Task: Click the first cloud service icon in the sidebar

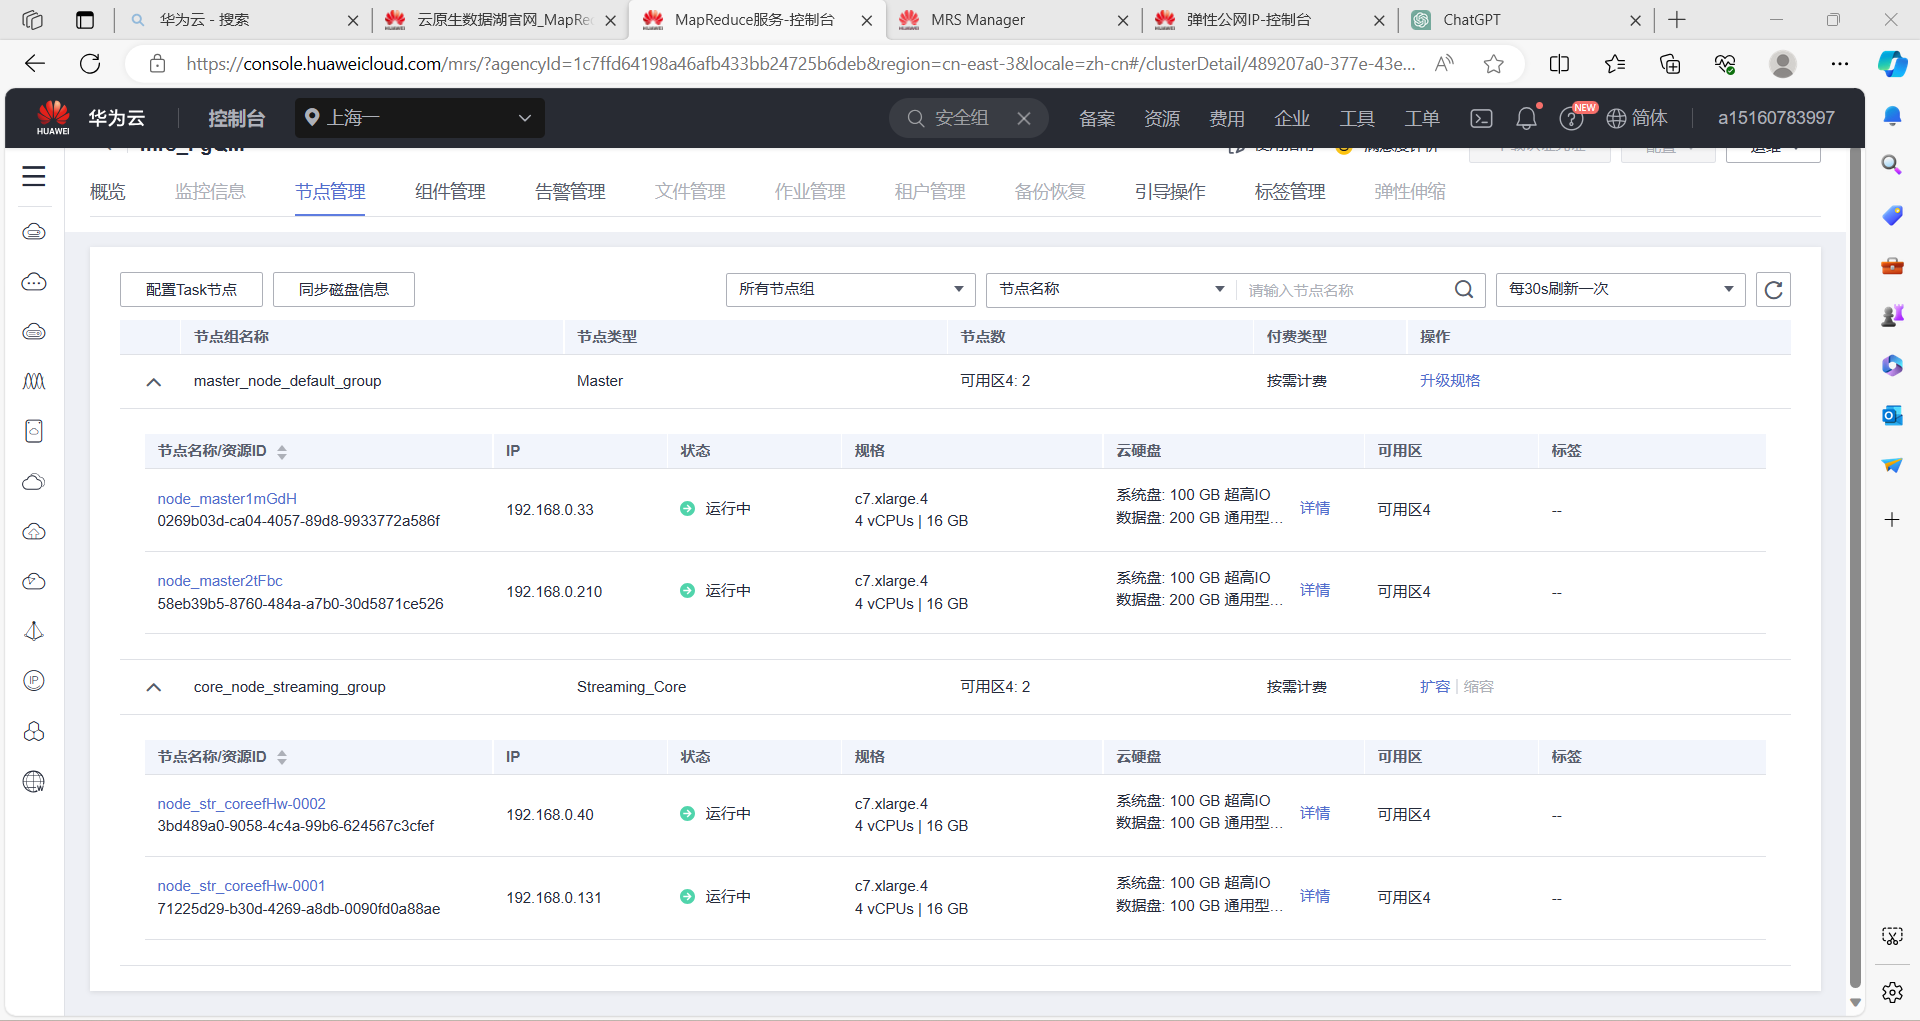Action: point(34,232)
